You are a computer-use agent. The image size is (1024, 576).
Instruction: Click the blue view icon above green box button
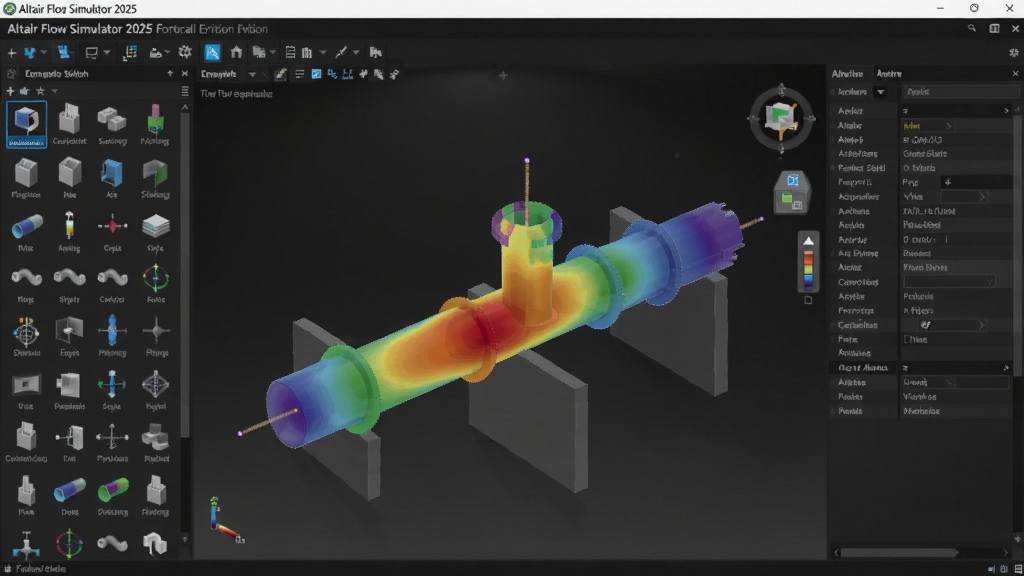pos(793,180)
